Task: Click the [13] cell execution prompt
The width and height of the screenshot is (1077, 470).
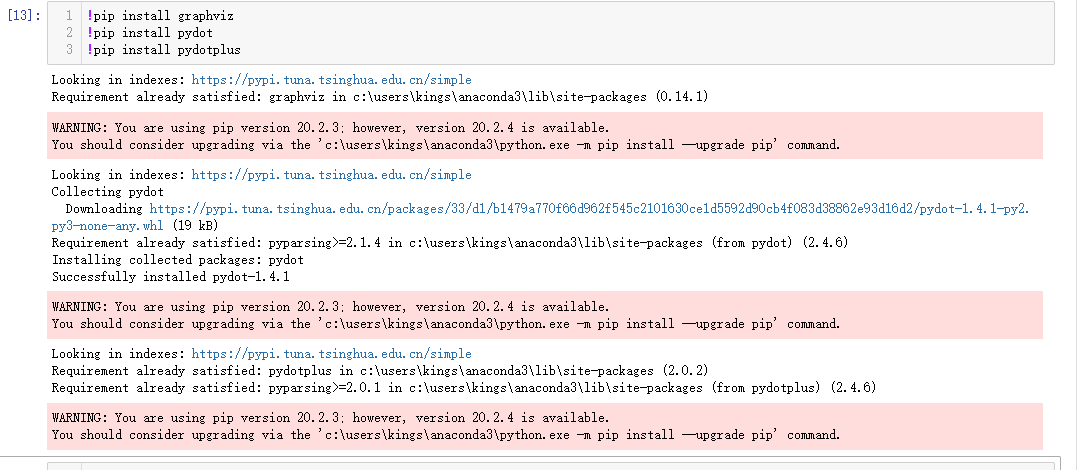Action: tap(23, 15)
